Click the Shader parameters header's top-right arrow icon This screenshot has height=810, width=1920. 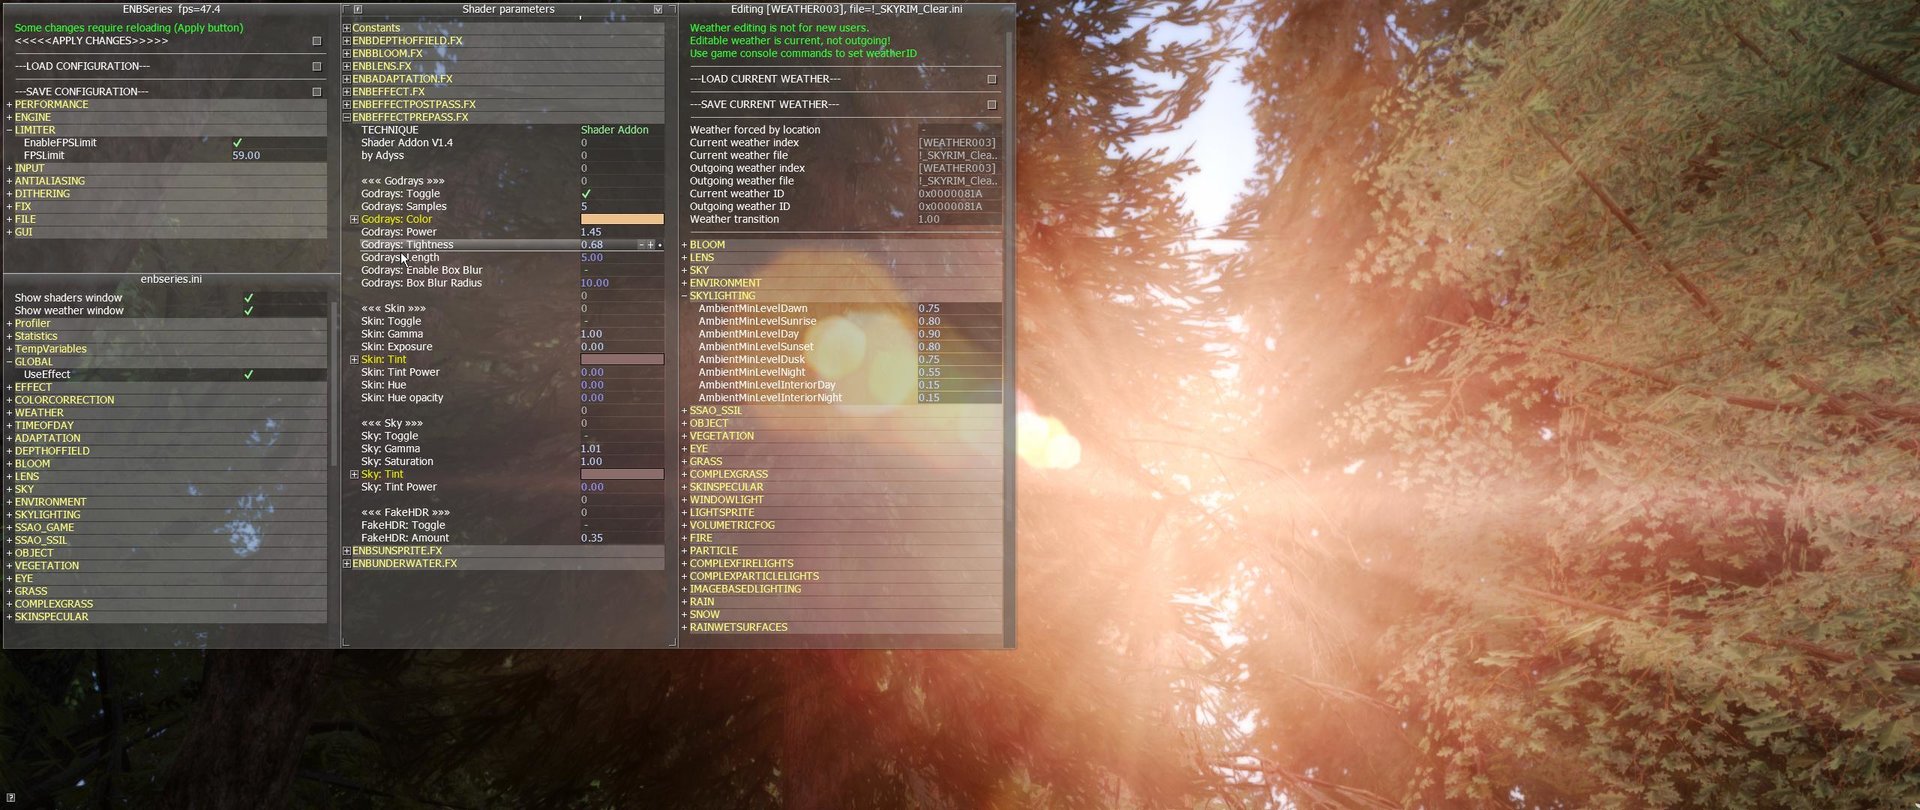(658, 9)
